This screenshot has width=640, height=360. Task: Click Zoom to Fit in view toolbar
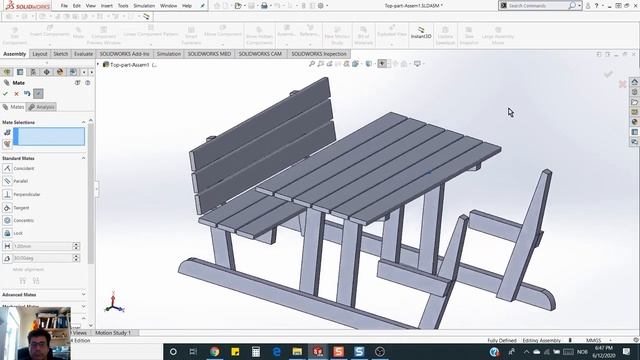[311, 64]
